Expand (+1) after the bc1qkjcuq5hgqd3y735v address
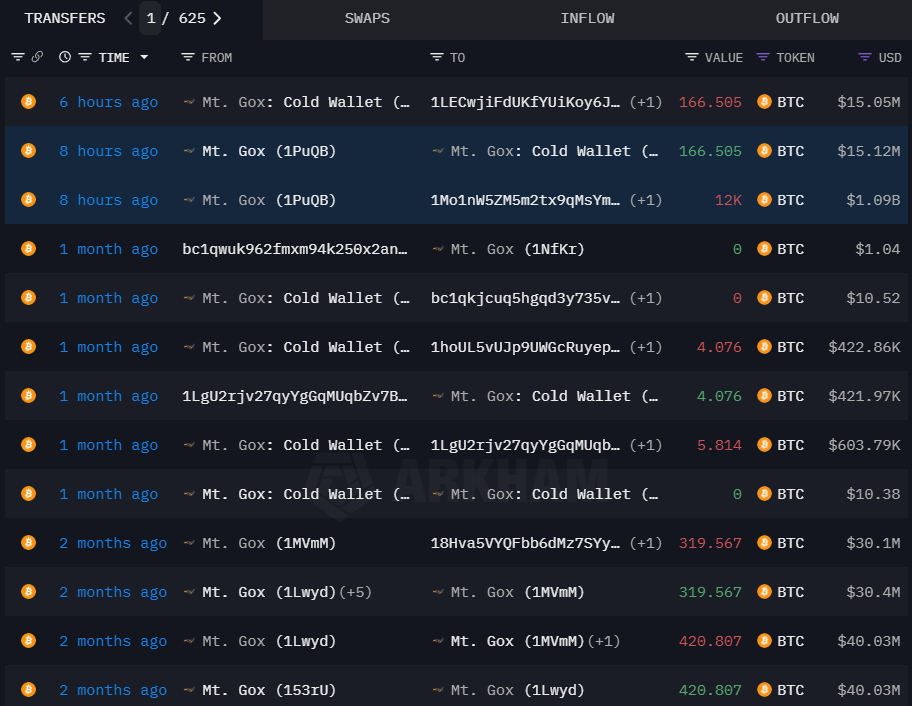Image resolution: width=912 pixels, height=706 pixels. [646, 298]
